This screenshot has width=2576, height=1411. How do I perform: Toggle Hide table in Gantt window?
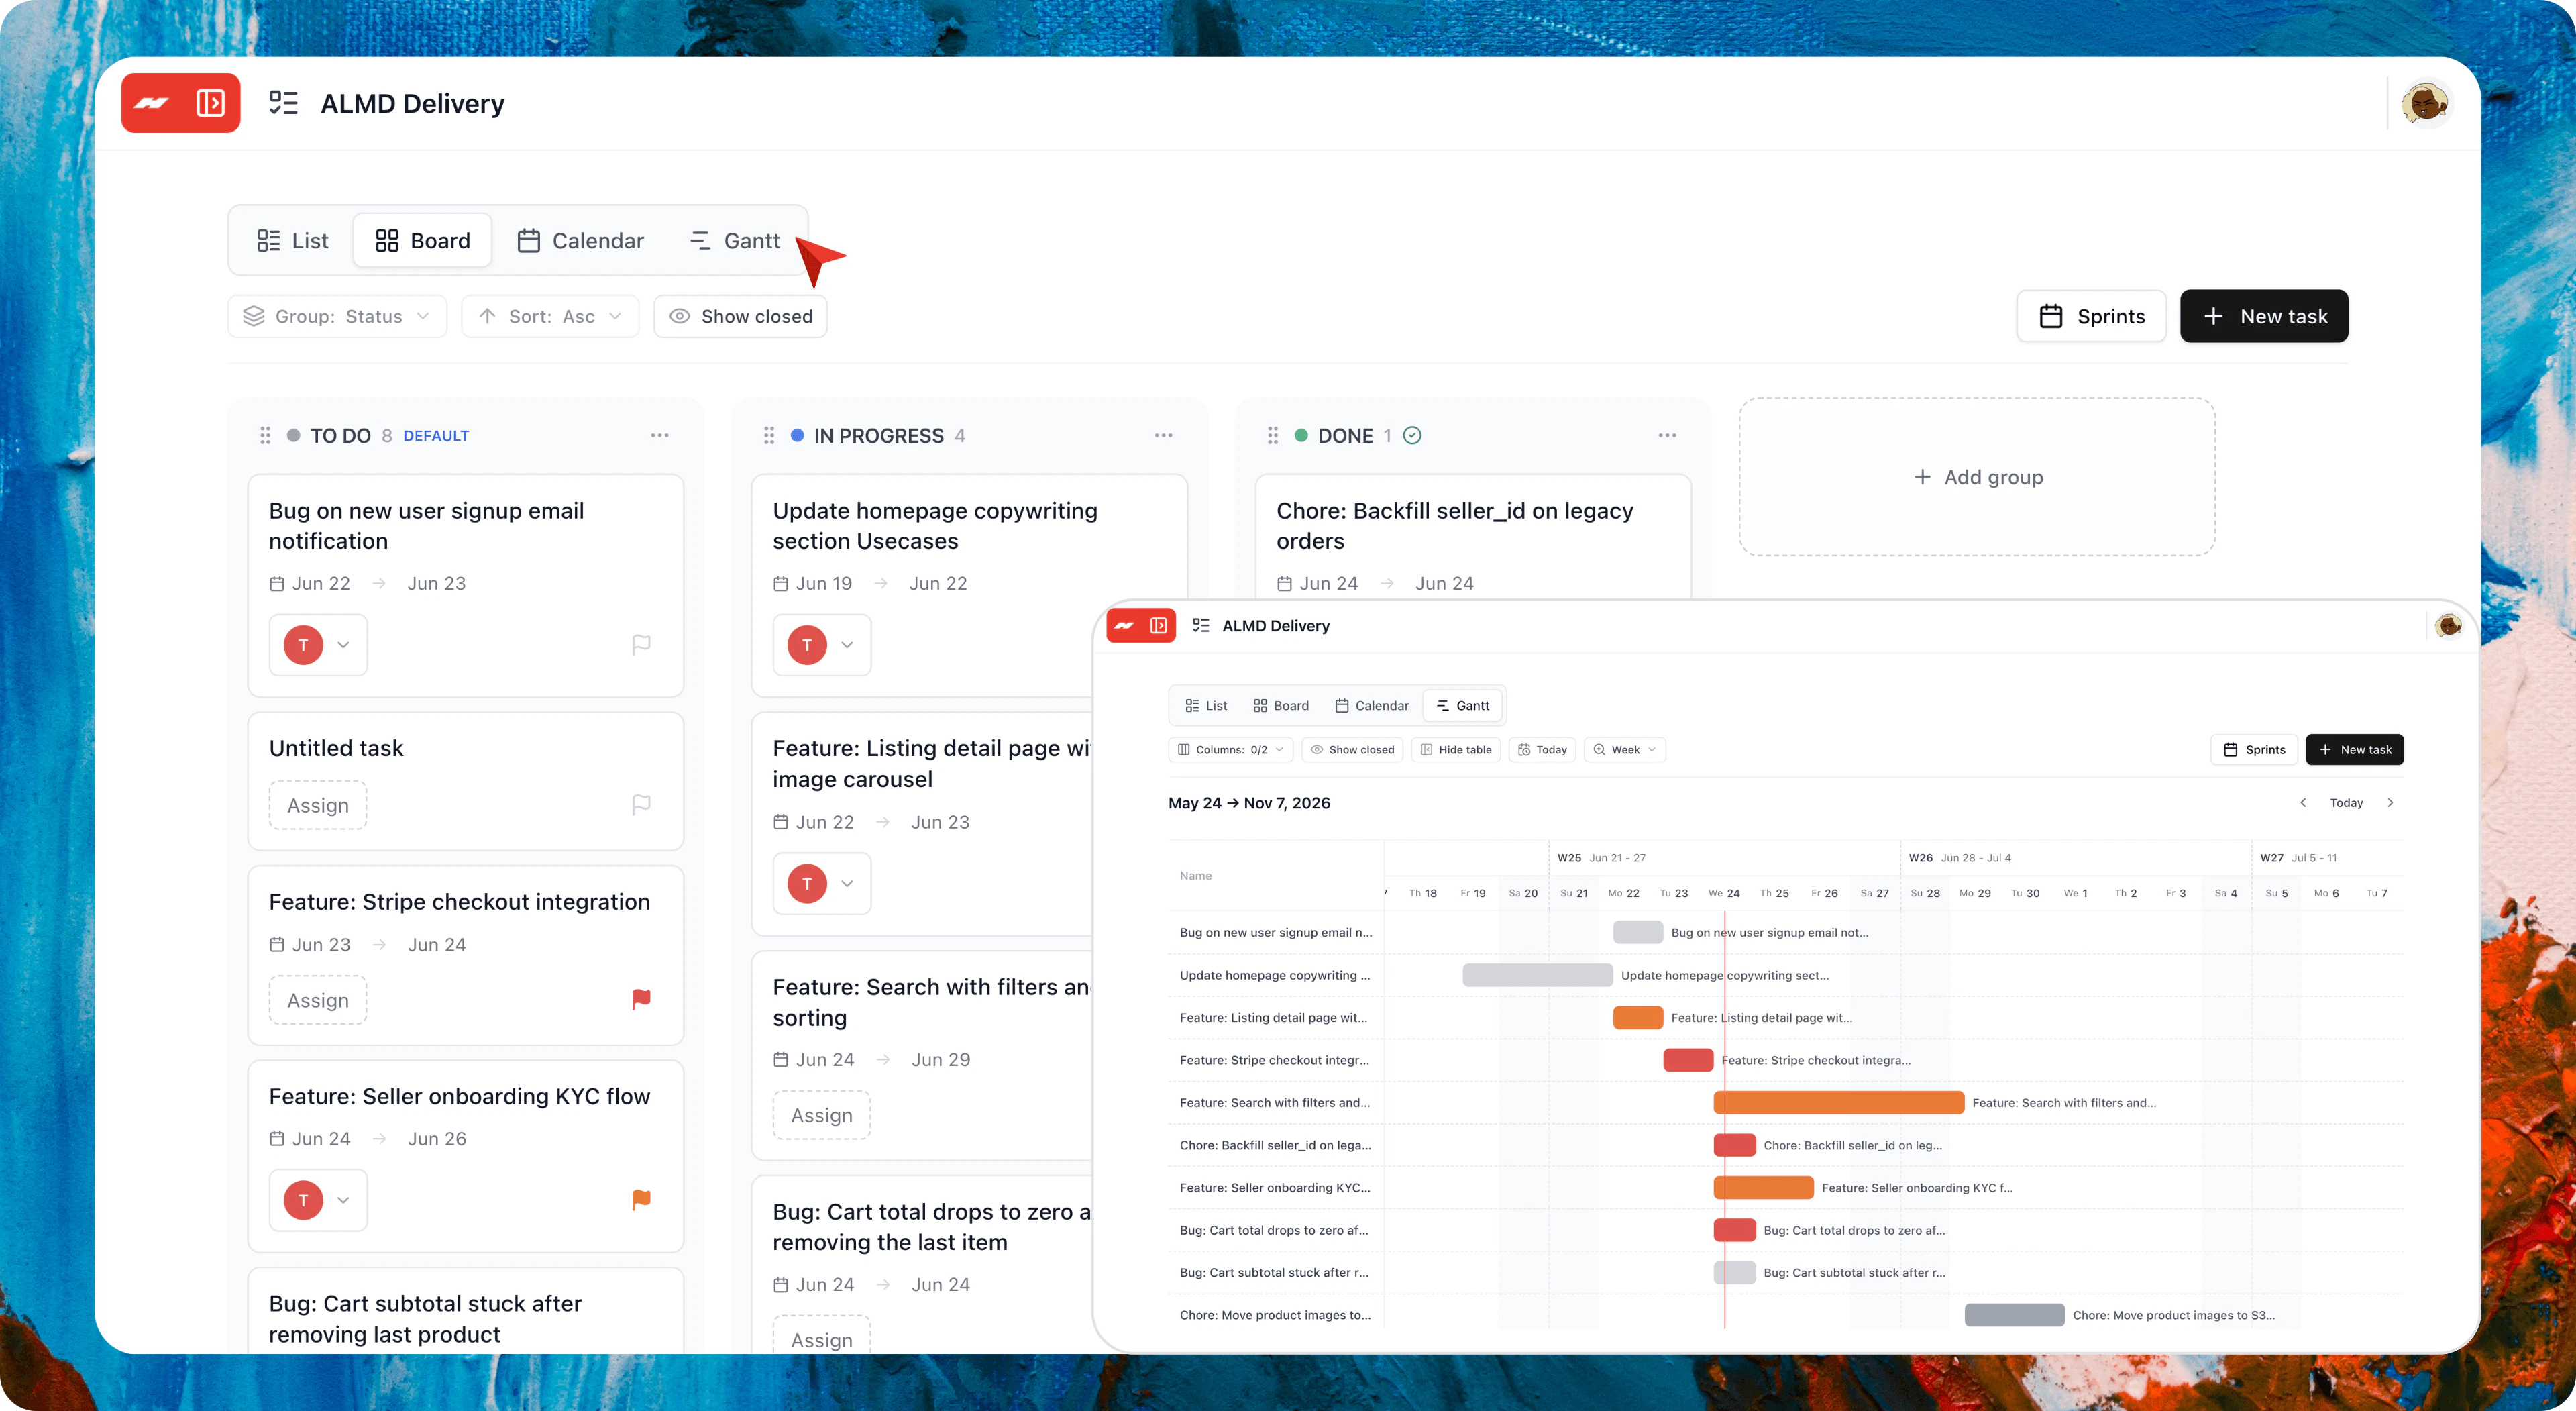pyautogui.click(x=1456, y=750)
